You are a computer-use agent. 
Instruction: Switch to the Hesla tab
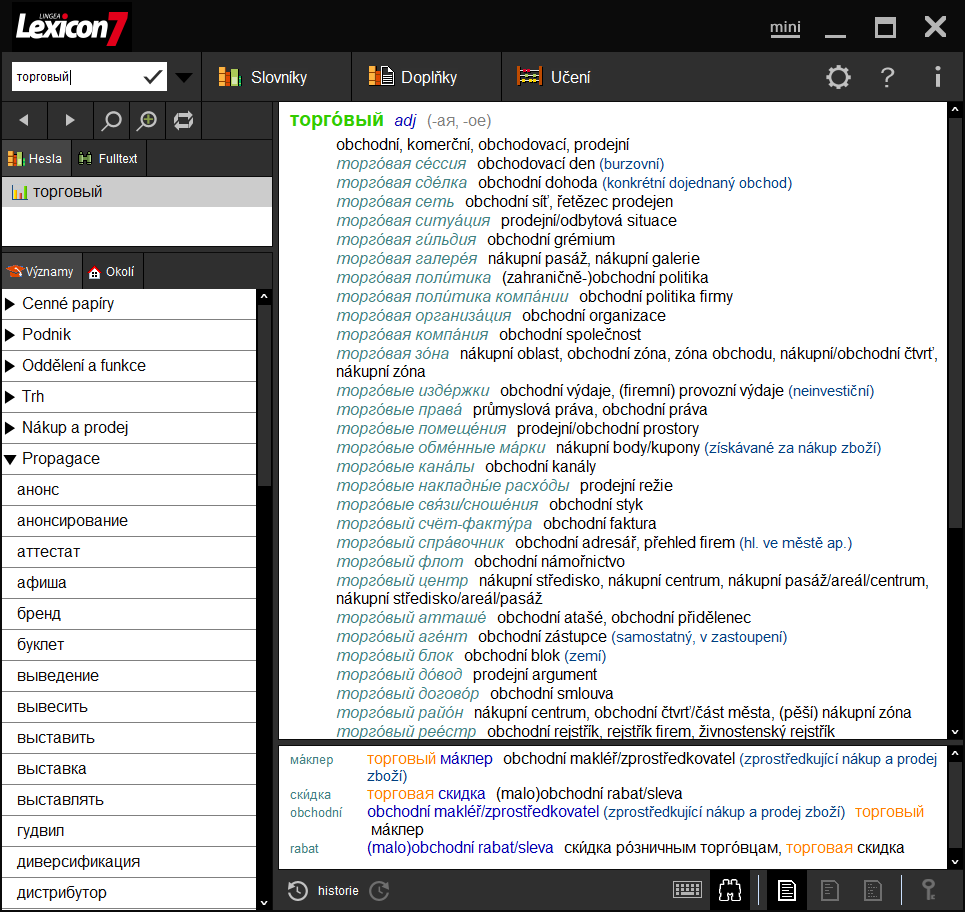click(36, 159)
